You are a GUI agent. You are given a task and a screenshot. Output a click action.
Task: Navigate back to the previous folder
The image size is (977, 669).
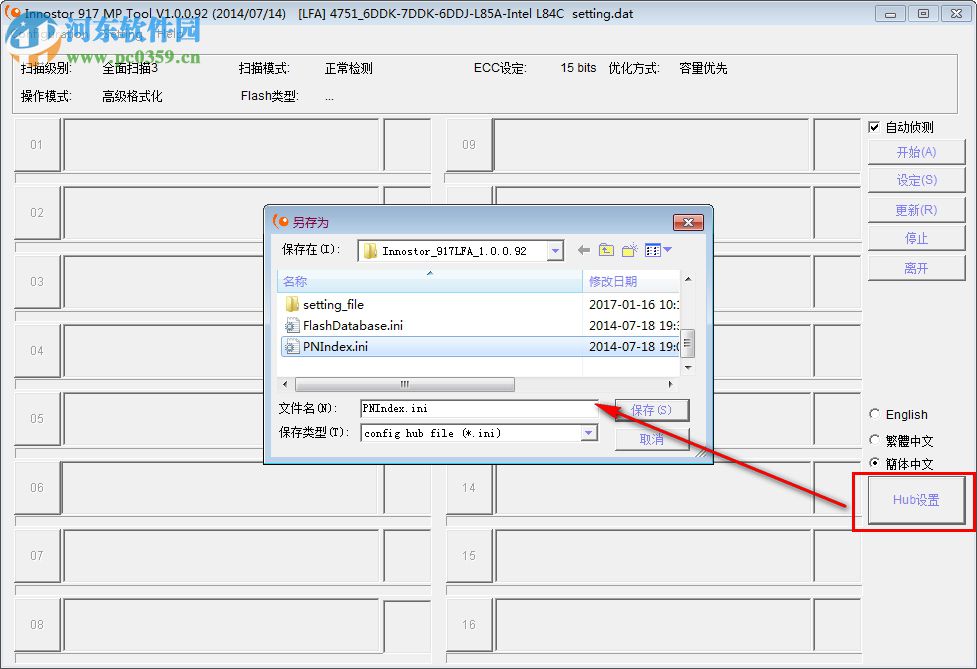coord(583,250)
